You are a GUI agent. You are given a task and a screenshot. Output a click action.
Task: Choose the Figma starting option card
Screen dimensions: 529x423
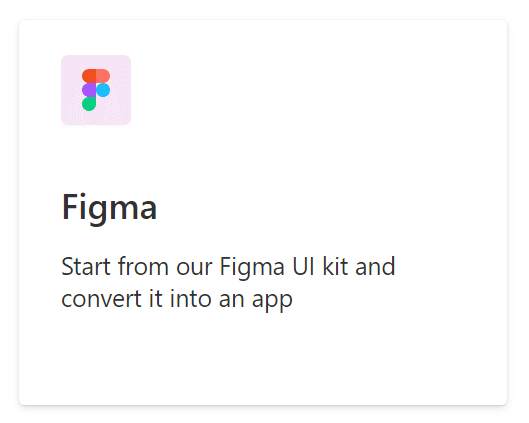(x=263, y=212)
